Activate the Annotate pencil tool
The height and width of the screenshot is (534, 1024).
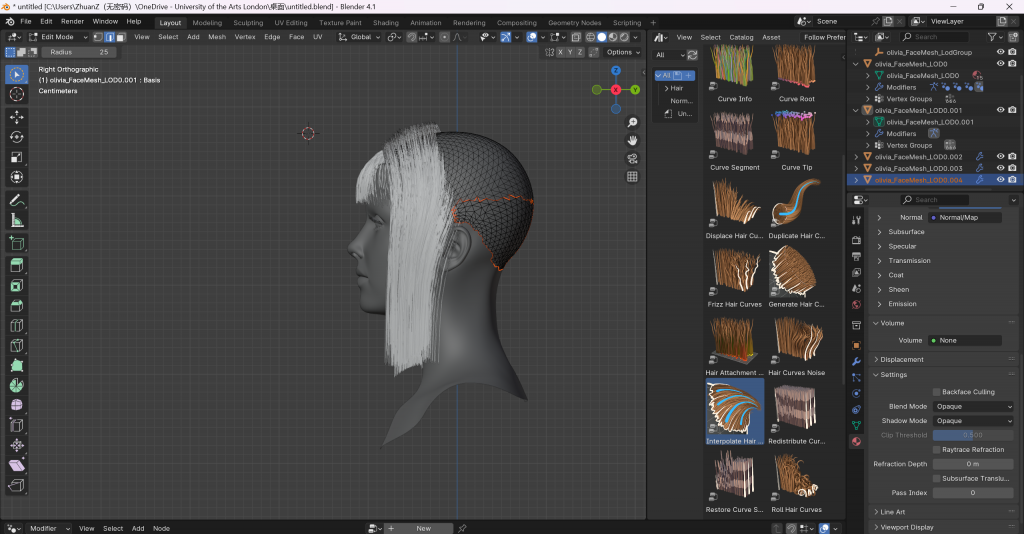click(x=17, y=200)
